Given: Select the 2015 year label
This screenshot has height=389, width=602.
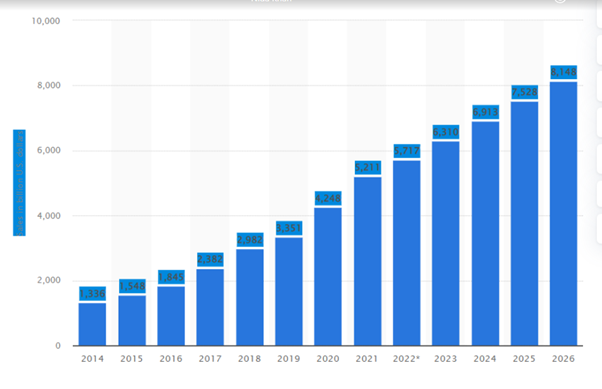Looking at the screenshot, I should 131,359.
